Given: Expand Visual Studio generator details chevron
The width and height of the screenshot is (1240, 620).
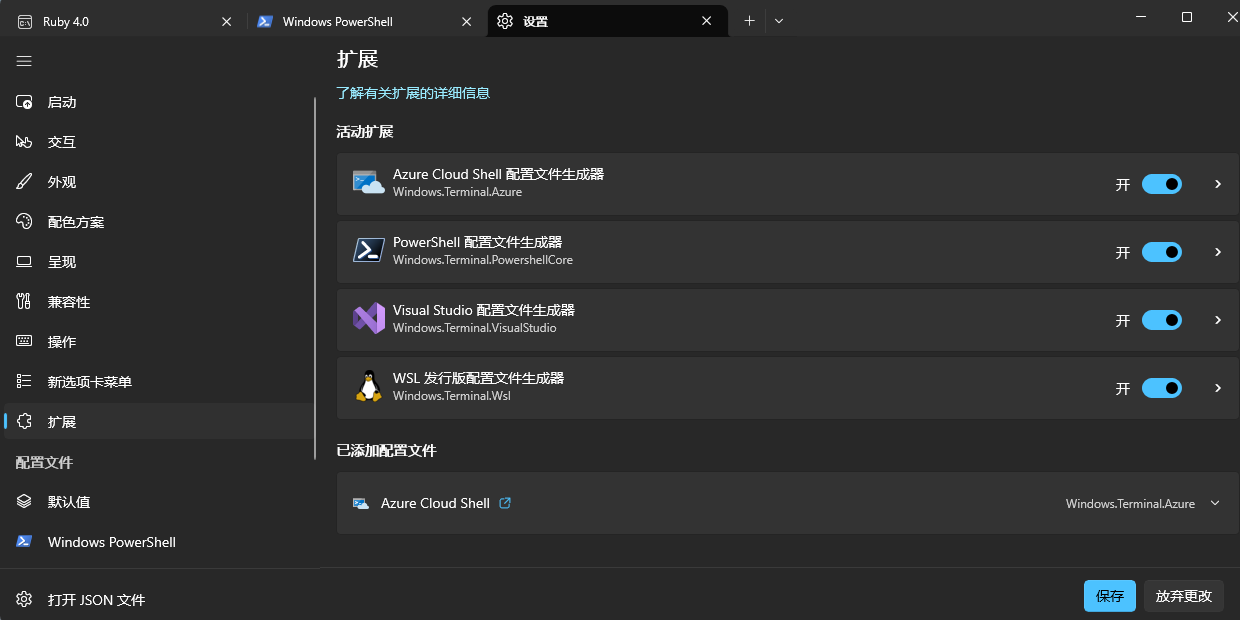Looking at the screenshot, I should point(1218,320).
